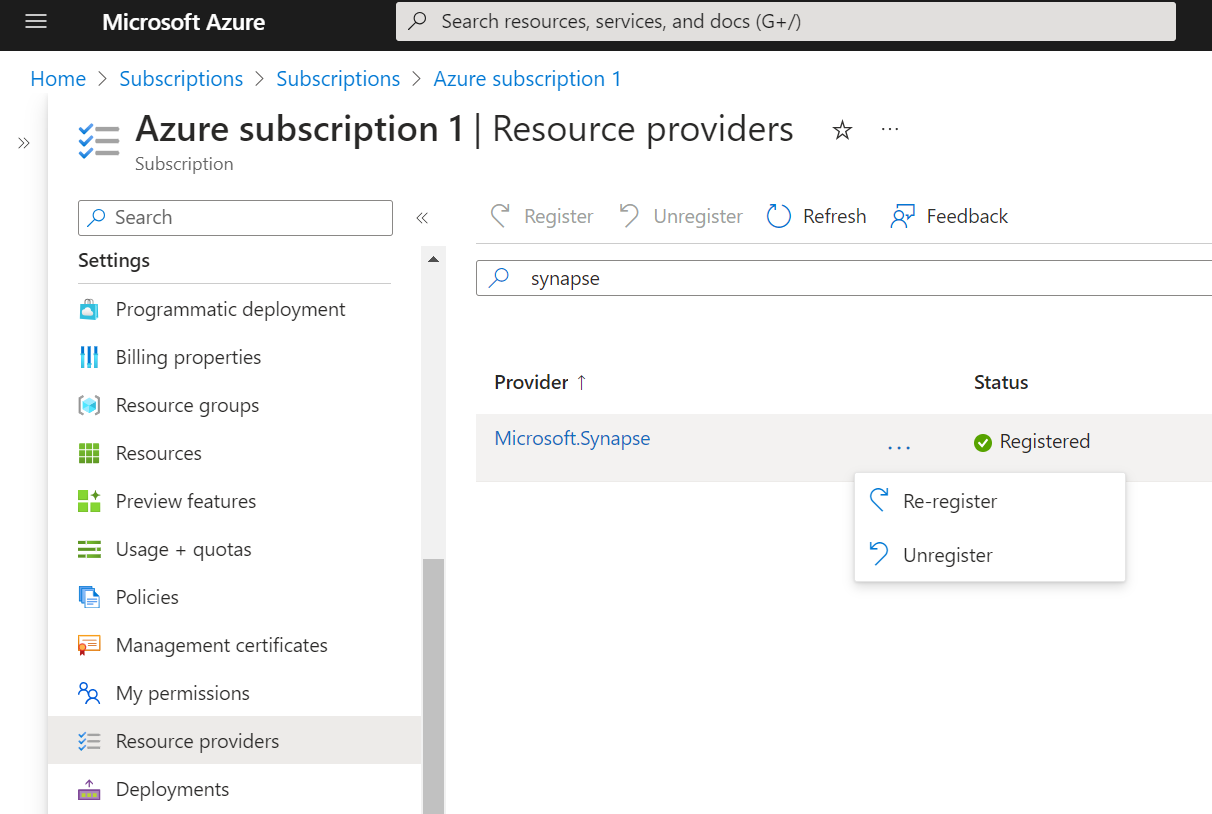Viewport: 1212px width, 814px height.
Task: Open the Microsoft.Synapse provider link
Action: [x=572, y=438]
